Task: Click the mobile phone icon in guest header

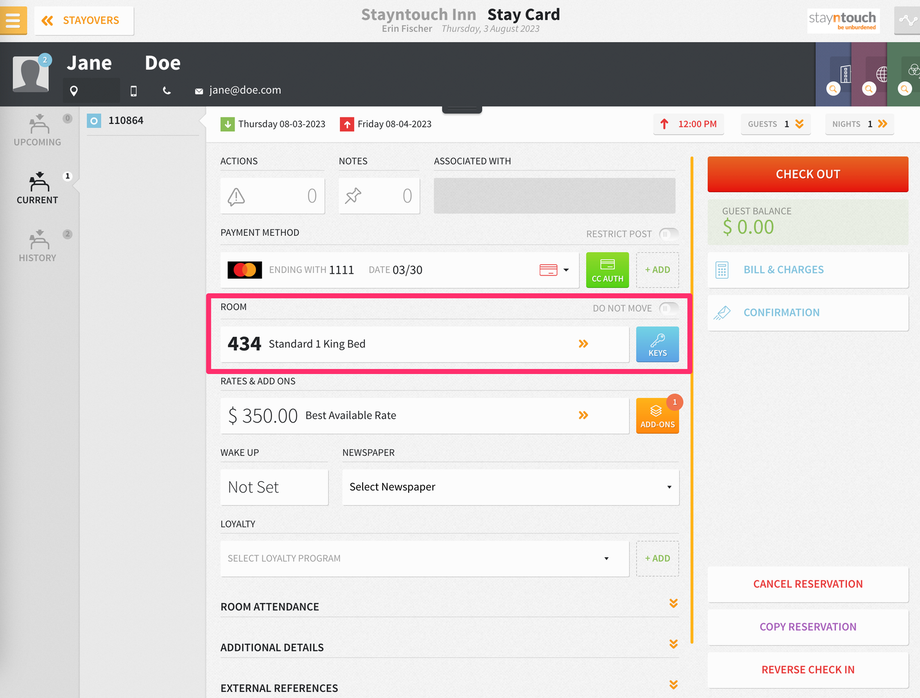Action: tap(134, 91)
